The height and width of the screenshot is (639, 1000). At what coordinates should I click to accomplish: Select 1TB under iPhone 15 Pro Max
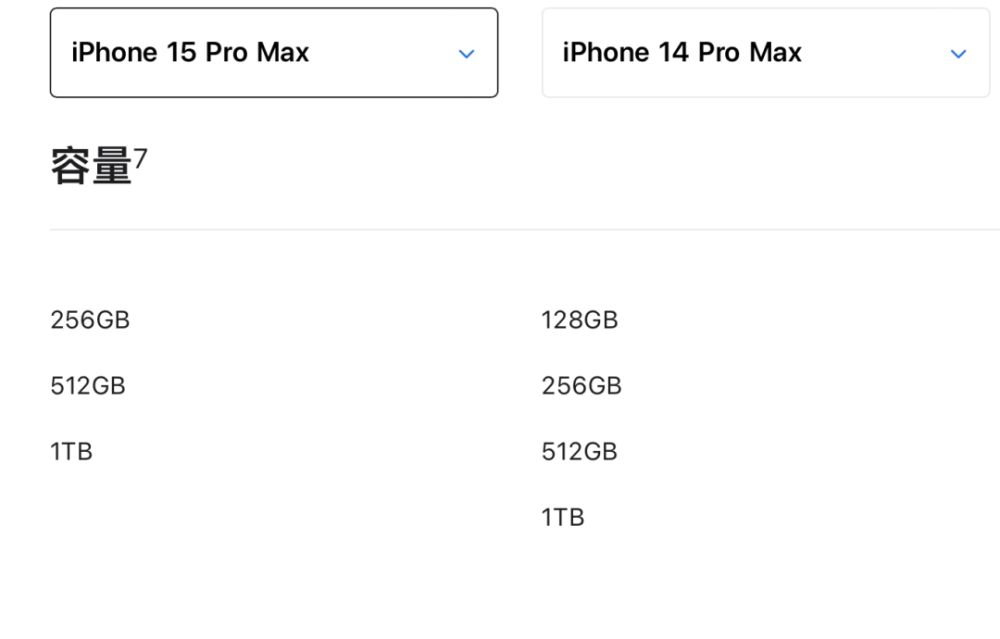(71, 452)
